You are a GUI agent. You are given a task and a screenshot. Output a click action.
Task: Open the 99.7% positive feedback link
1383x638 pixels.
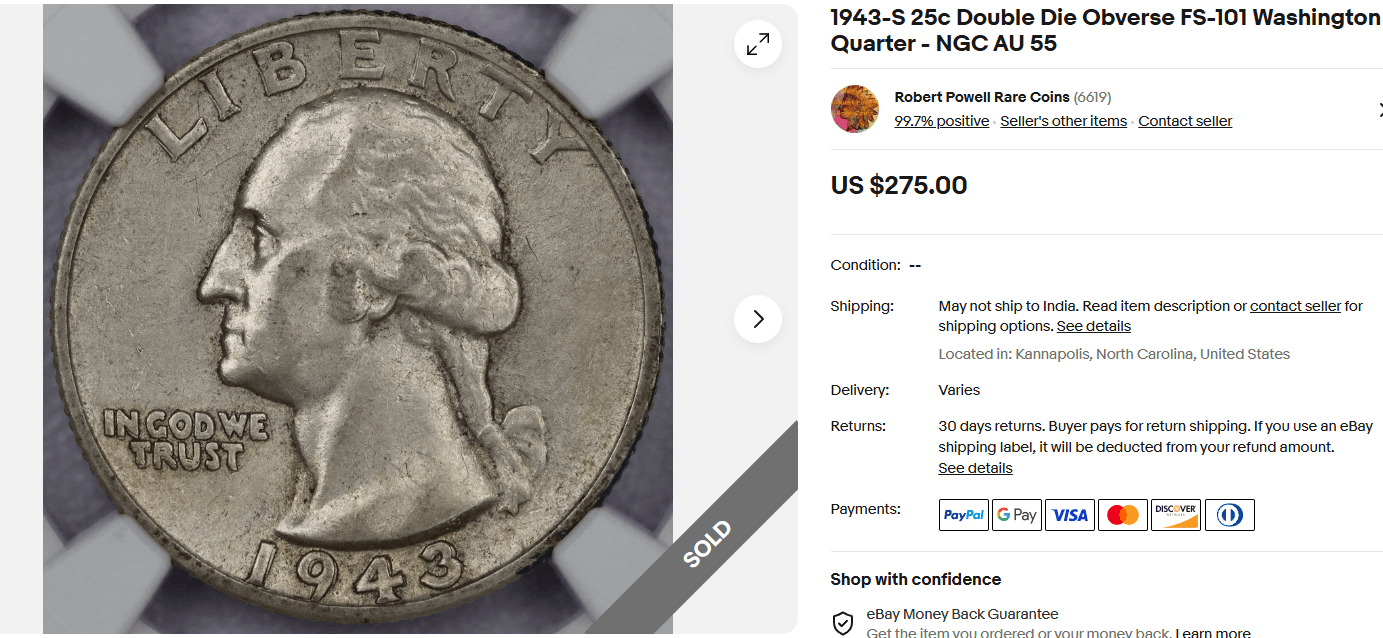(x=941, y=120)
